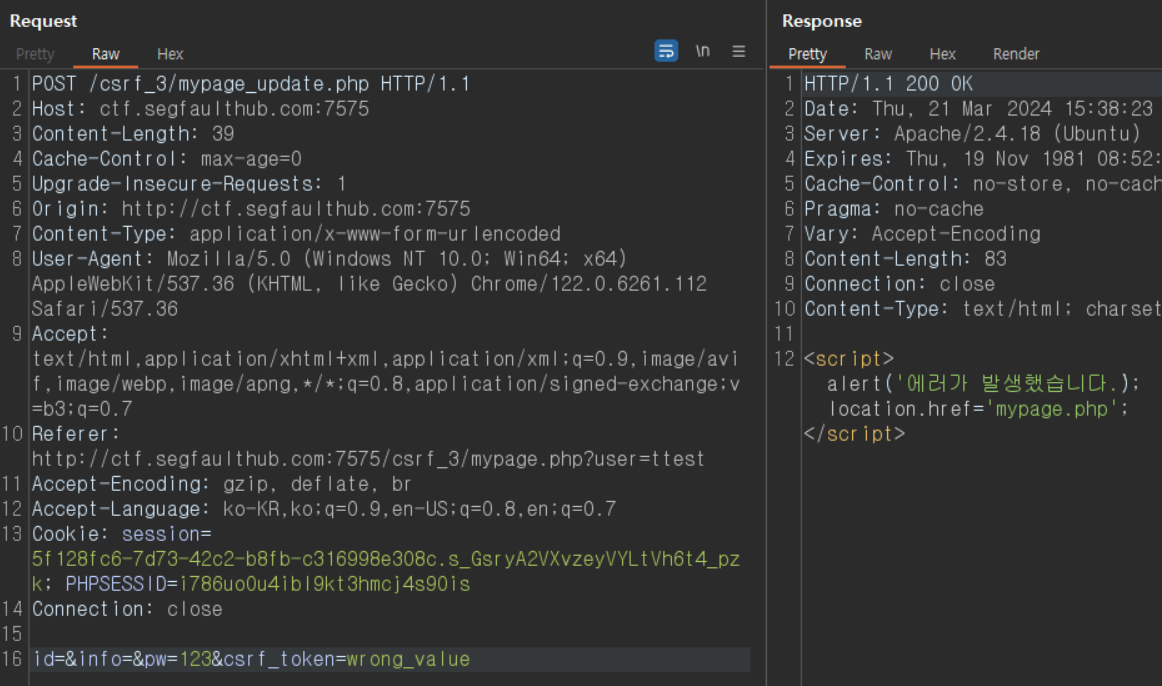The height and width of the screenshot is (686, 1162).
Task: Click the Request panel title
Action: click(x=43, y=21)
